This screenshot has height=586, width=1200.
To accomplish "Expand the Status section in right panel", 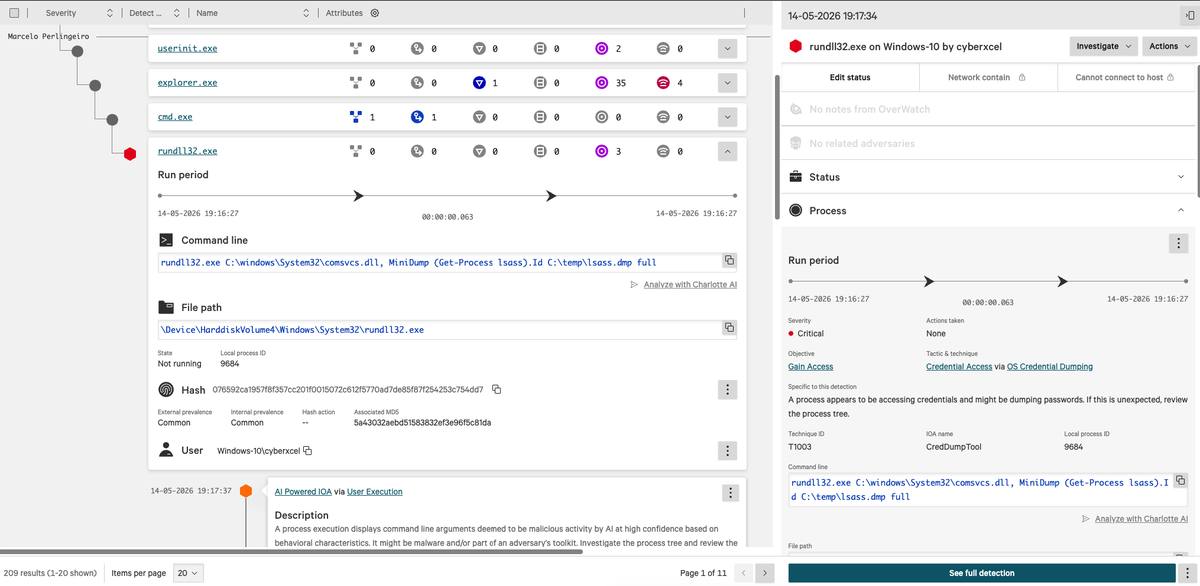I will (1181, 177).
